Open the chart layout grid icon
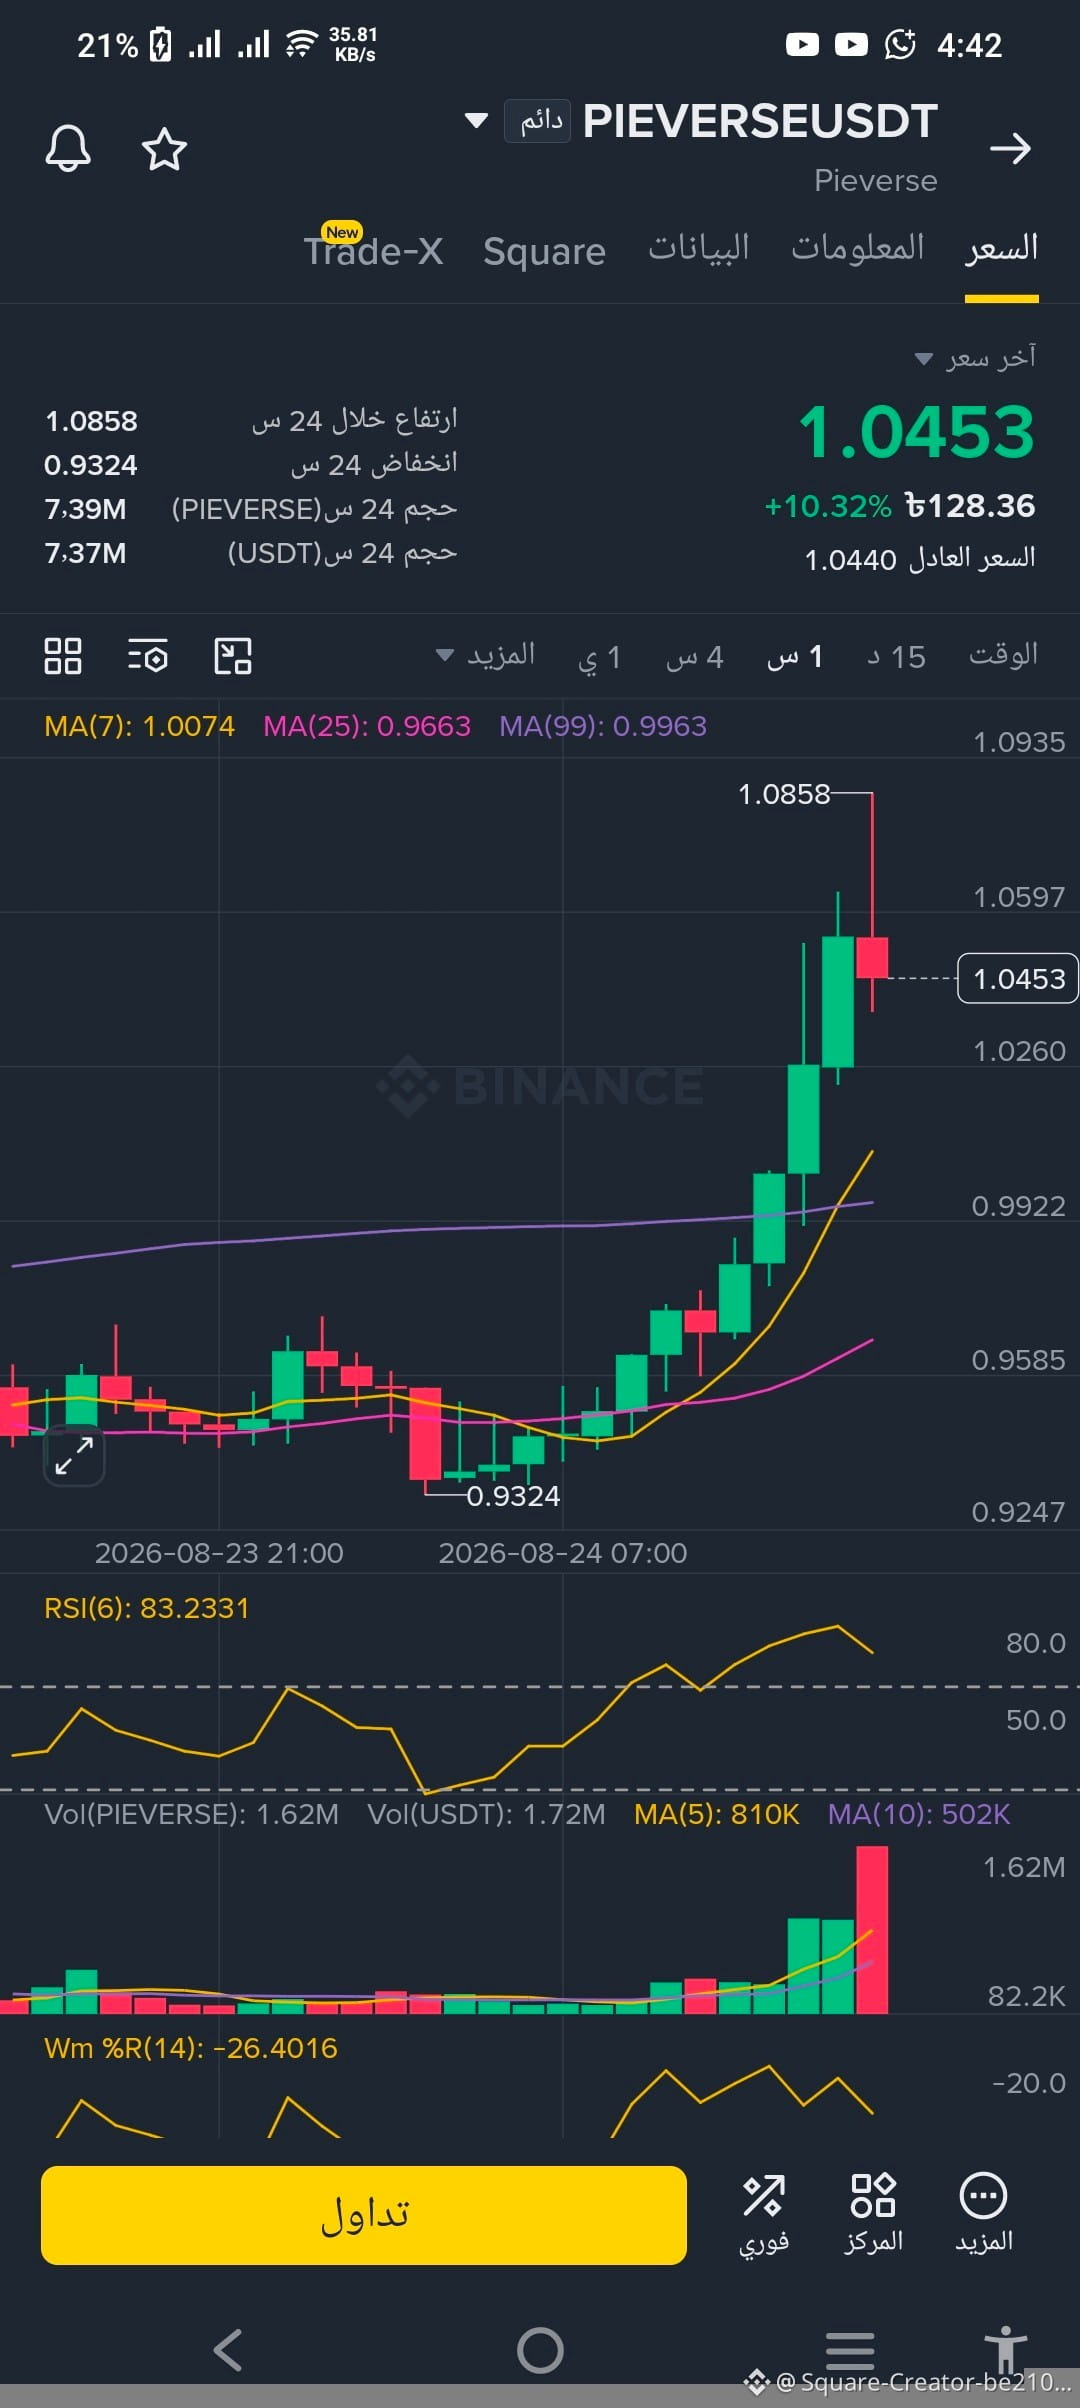The height and width of the screenshot is (2408, 1080). 63,656
